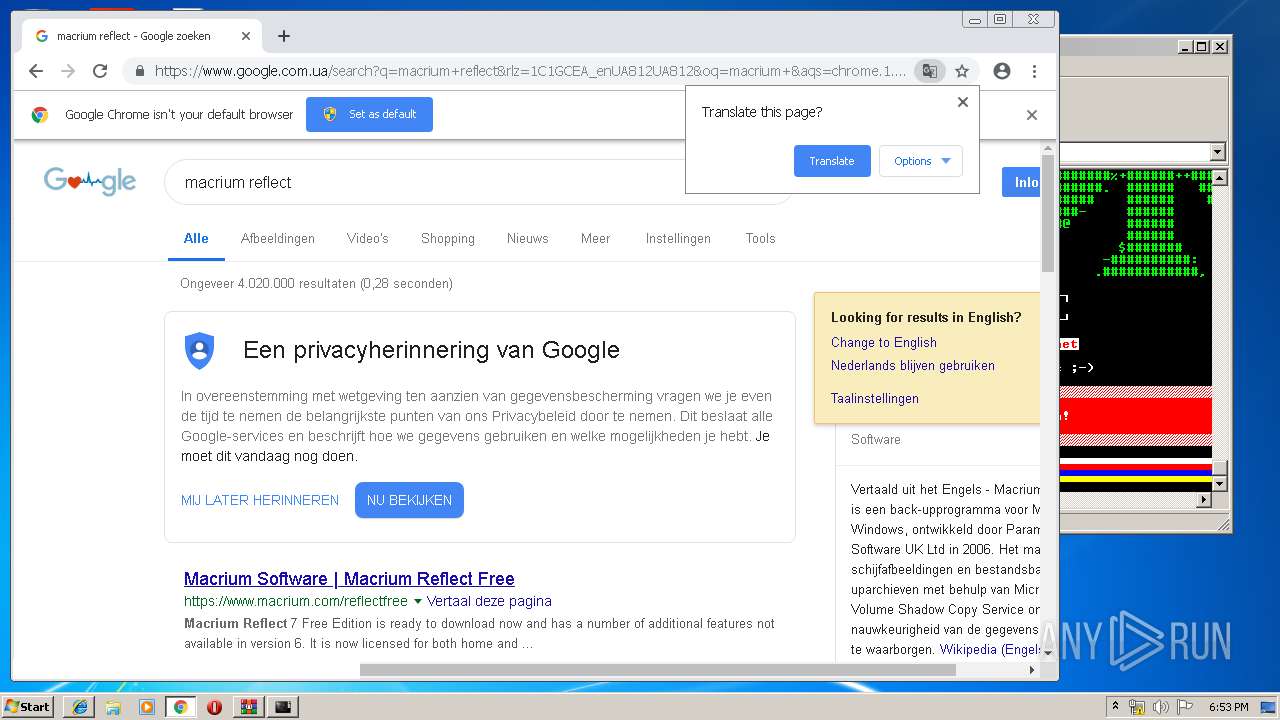
Task: Click the Translate button
Action: tap(832, 161)
